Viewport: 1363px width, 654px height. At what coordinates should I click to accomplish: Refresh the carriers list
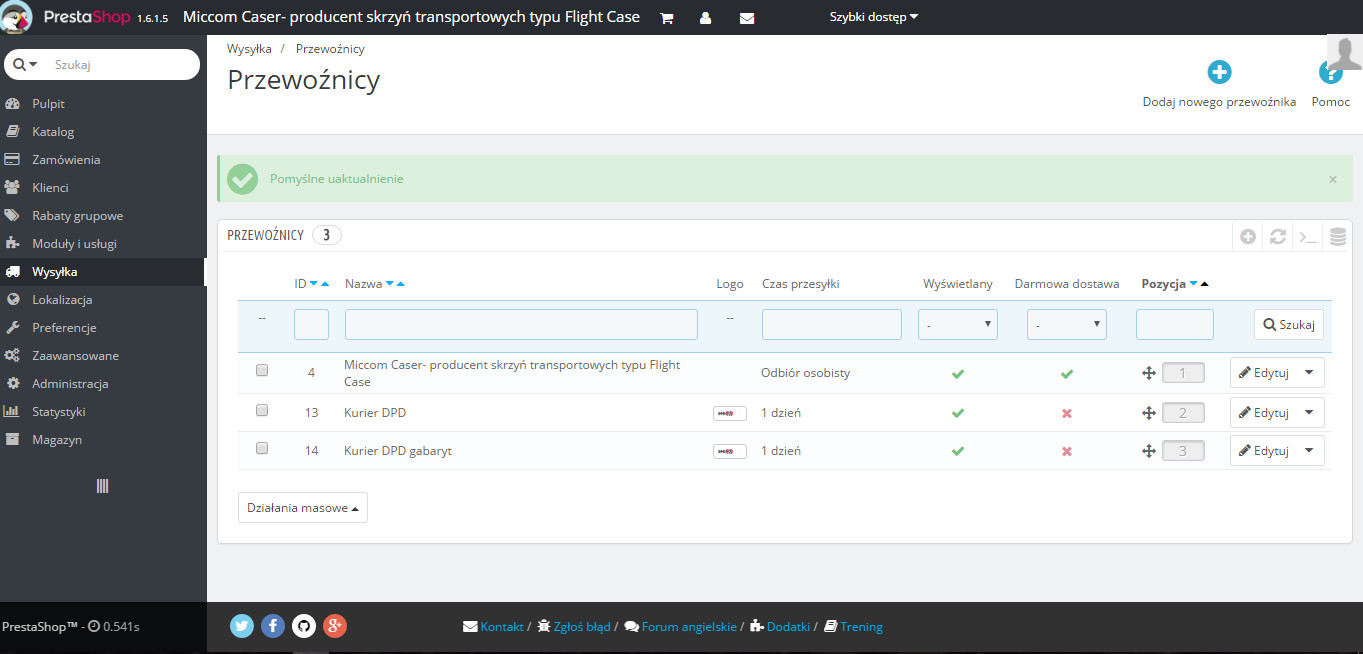click(x=1278, y=237)
